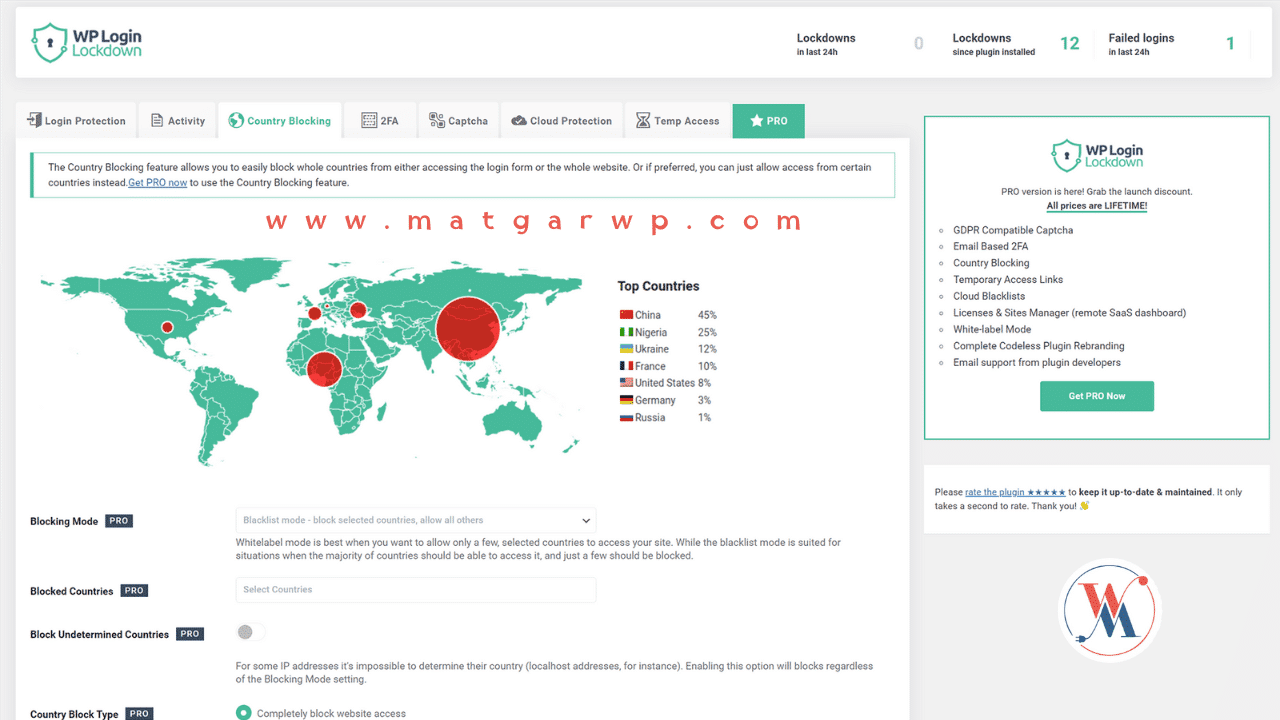Click the round WM logo badge
This screenshot has height=720, width=1280.
coord(1109,610)
